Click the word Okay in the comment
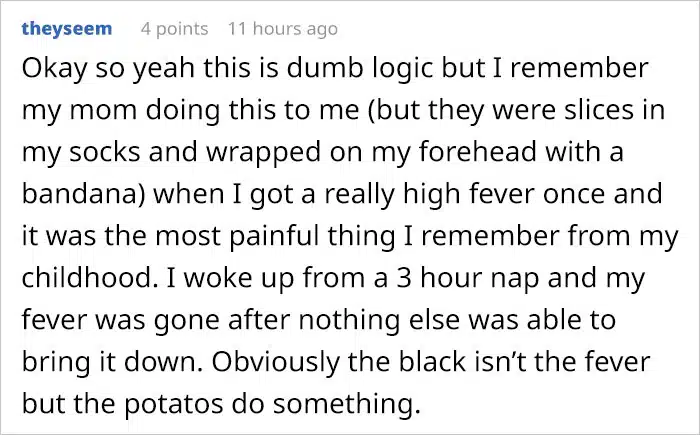 54,70
